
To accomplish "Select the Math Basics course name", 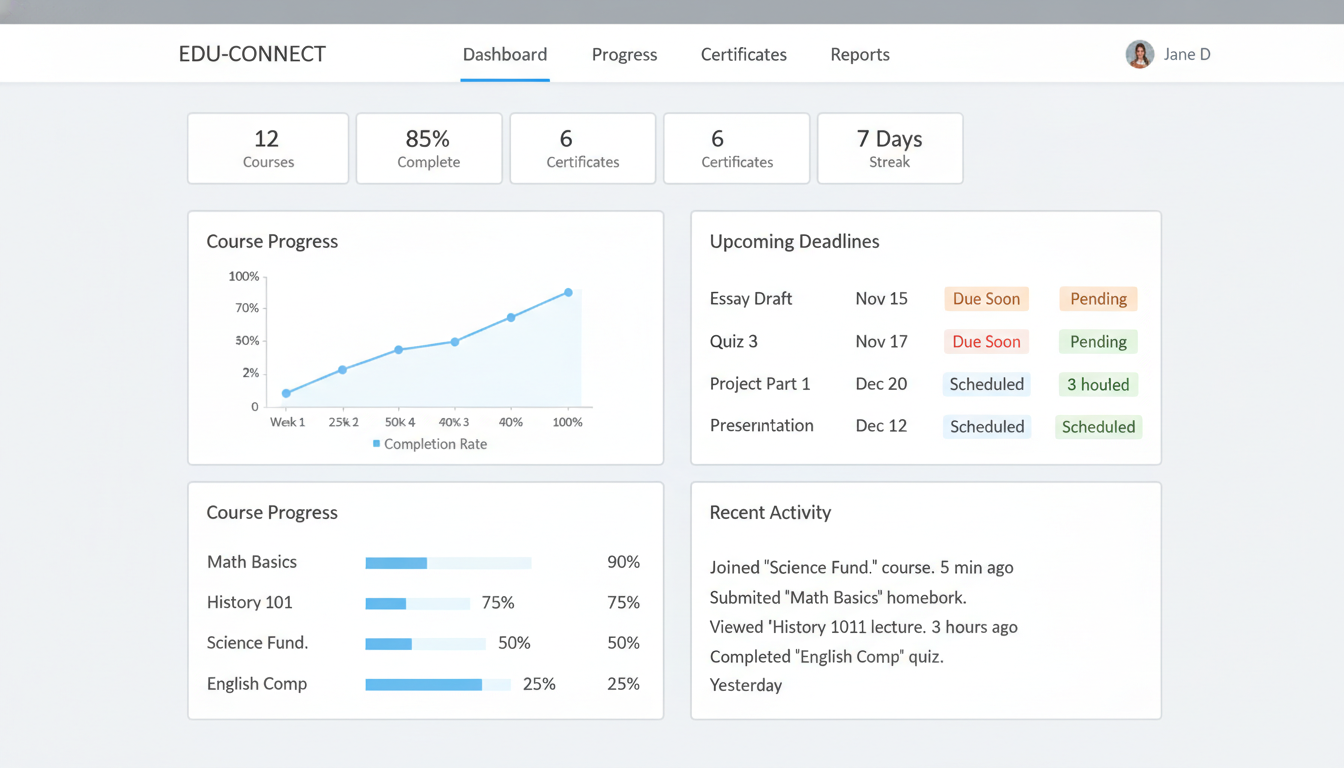I will [252, 562].
